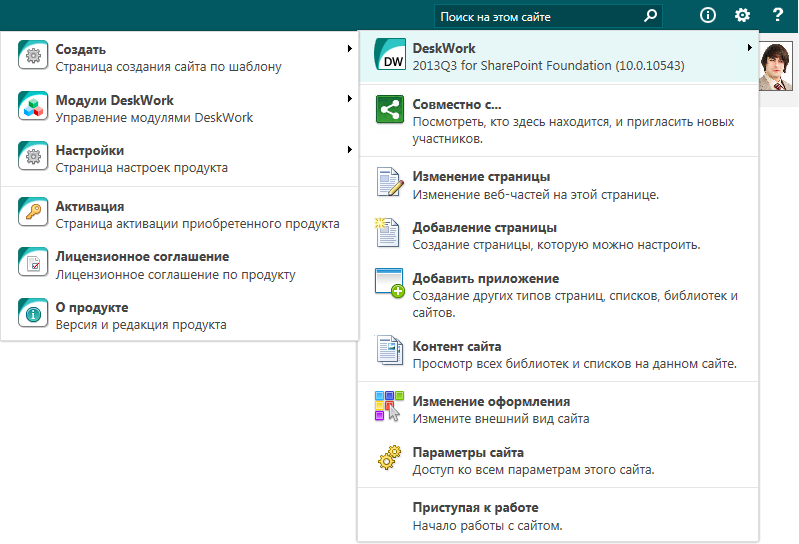Click text 'Страница настроек продукта'

[141, 168]
